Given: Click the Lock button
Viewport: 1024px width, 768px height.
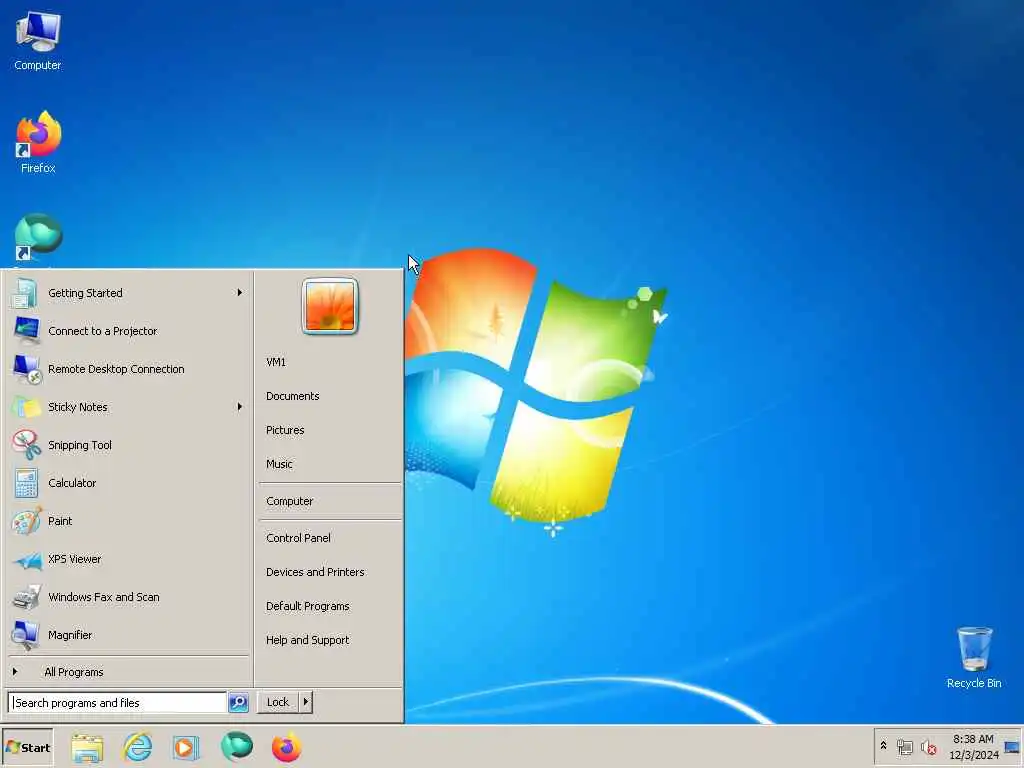Looking at the screenshot, I should click(278, 702).
